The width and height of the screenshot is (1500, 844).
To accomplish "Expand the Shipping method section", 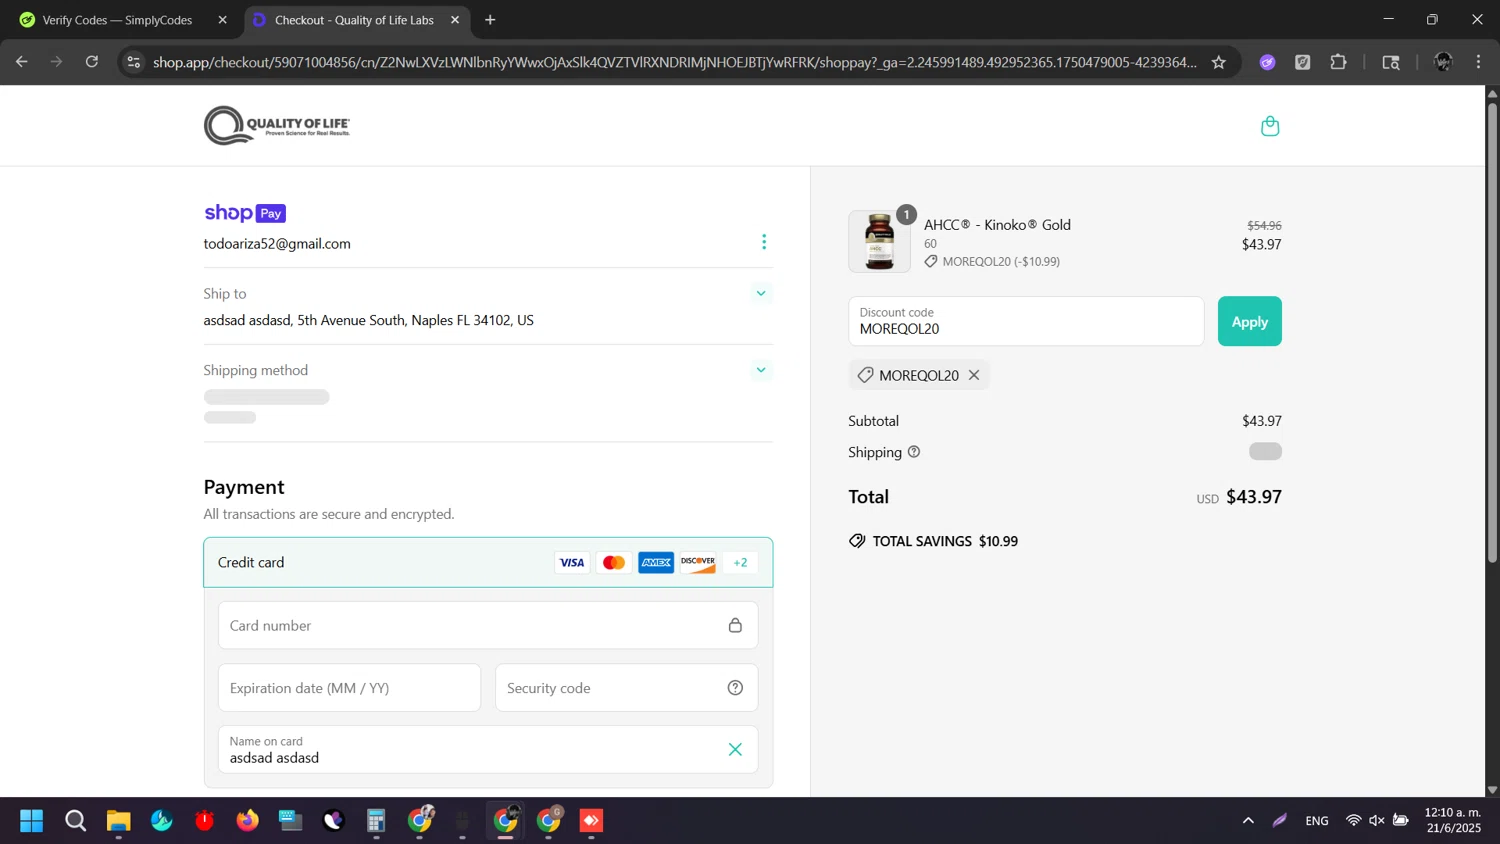I will tap(761, 370).
